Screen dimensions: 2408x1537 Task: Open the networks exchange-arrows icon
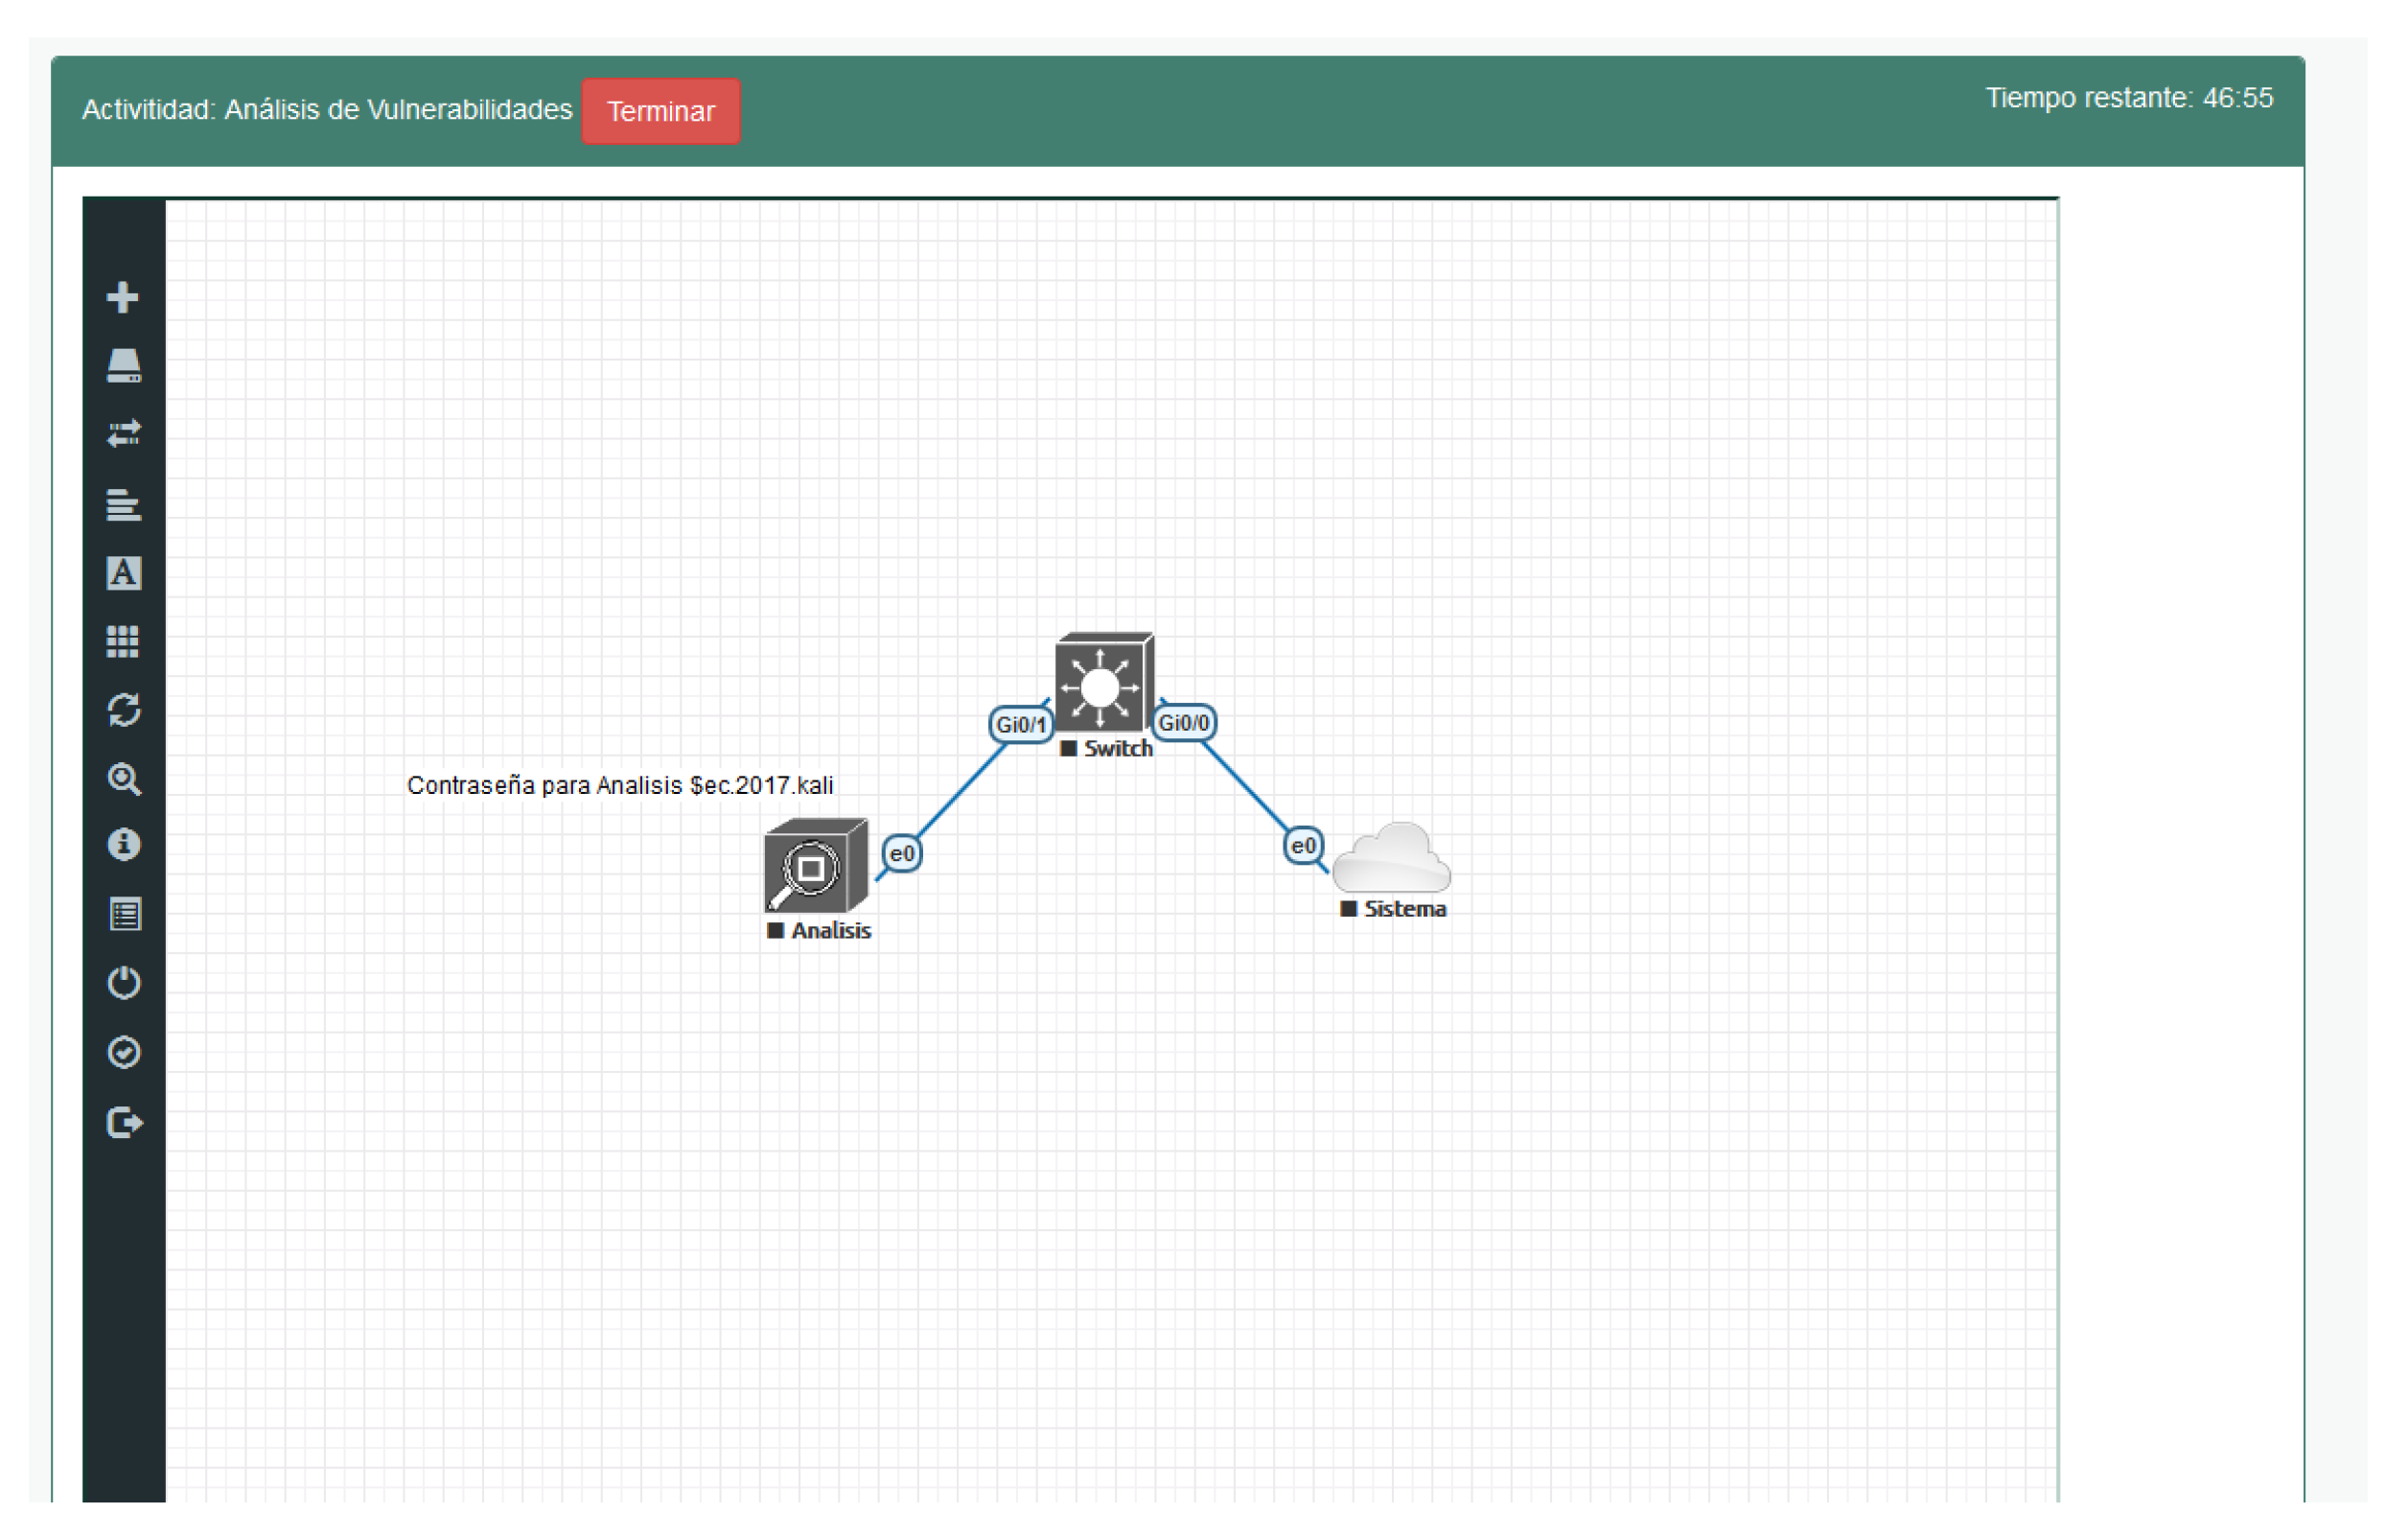tap(123, 434)
